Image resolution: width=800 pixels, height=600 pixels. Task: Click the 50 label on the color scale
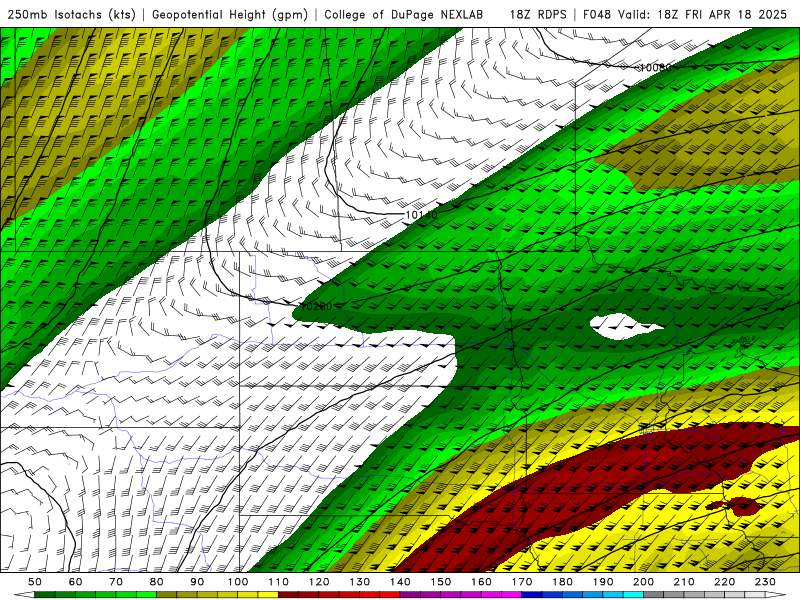click(34, 582)
